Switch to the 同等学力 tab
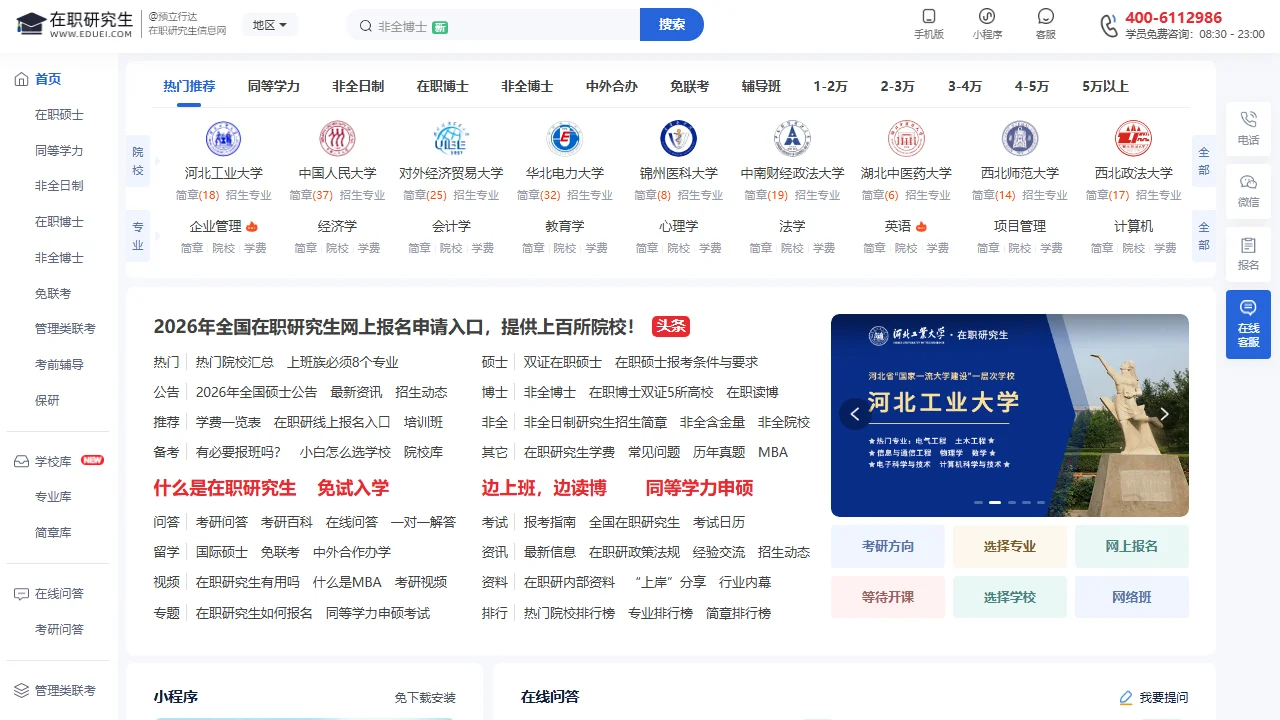This screenshot has height=720, width=1280. [x=274, y=86]
